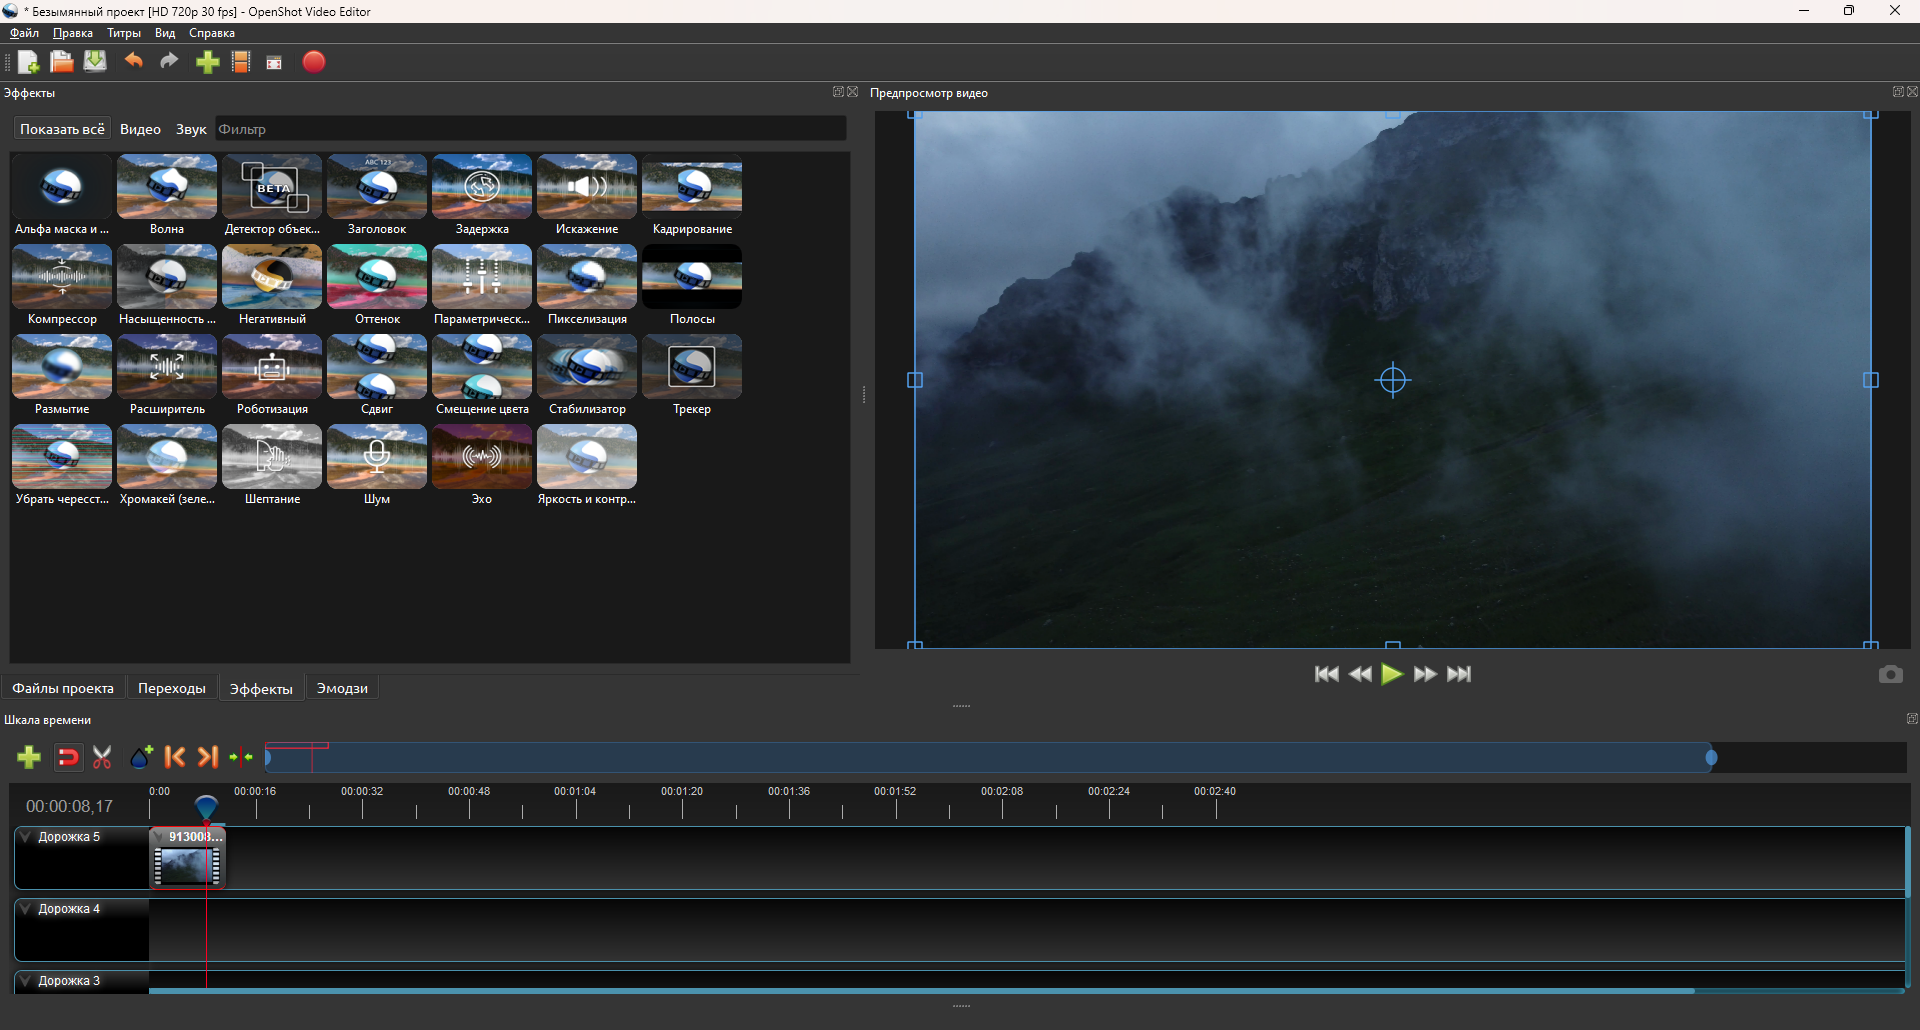Jump to start of video
Viewport: 1920px width, 1030px height.
(1326, 674)
